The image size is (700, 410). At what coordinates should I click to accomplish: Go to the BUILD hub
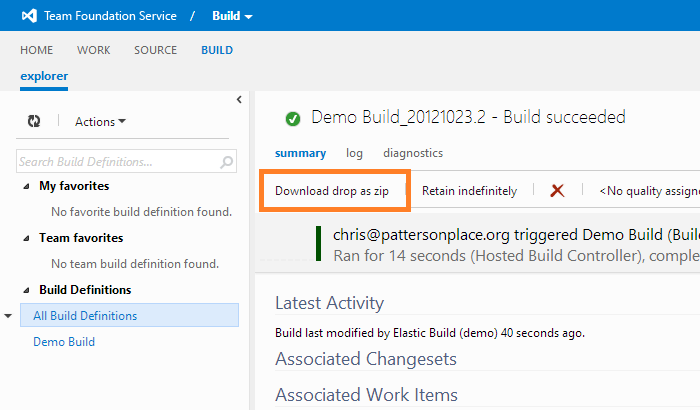[217, 50]
